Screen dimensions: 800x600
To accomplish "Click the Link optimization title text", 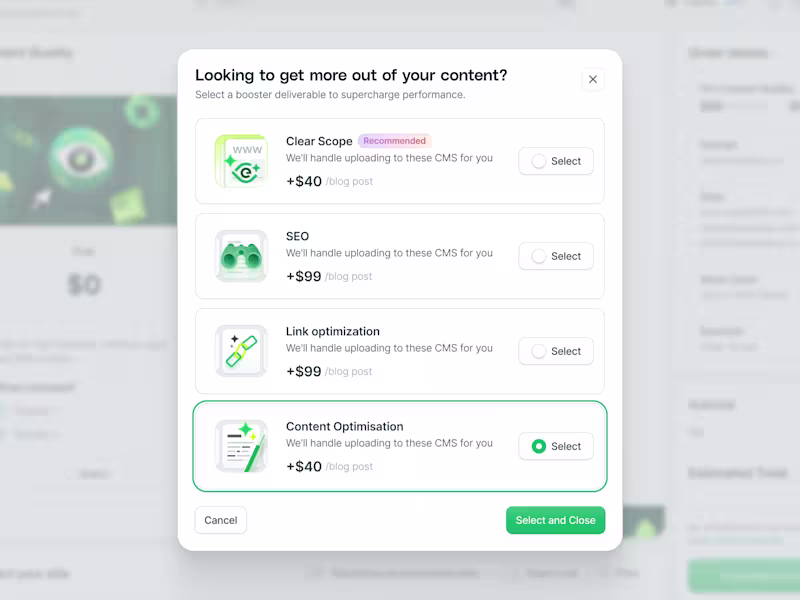I will click(333, 332).
